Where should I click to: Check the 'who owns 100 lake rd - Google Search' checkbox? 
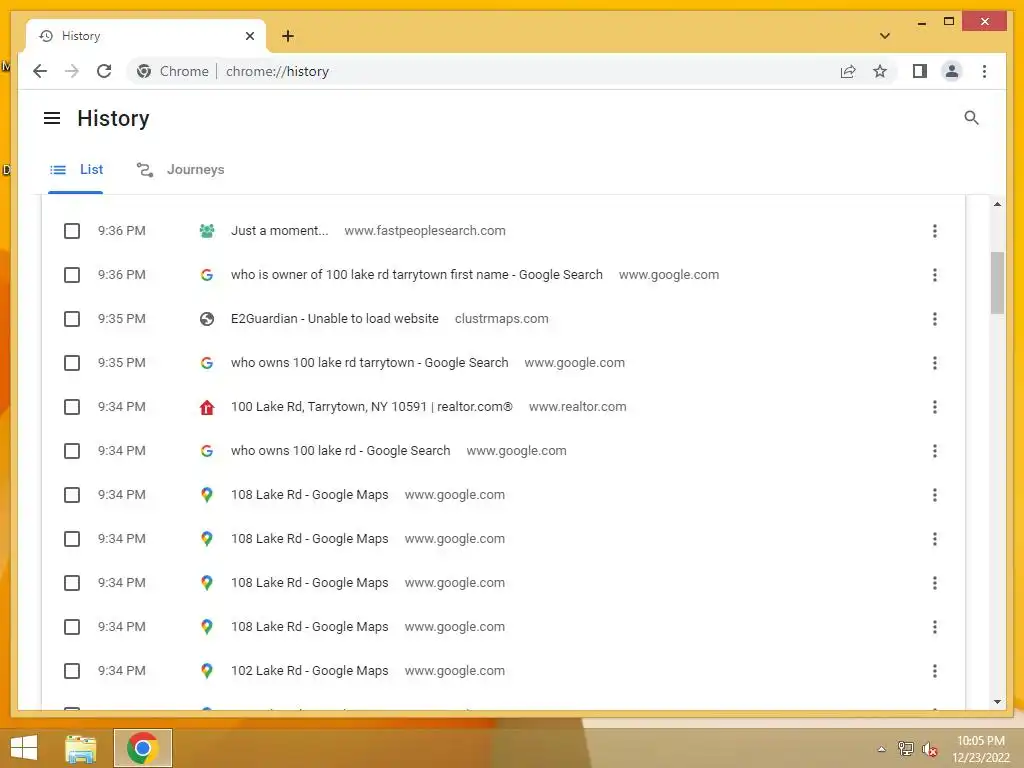pyautogui.click(x=72, y=451)
